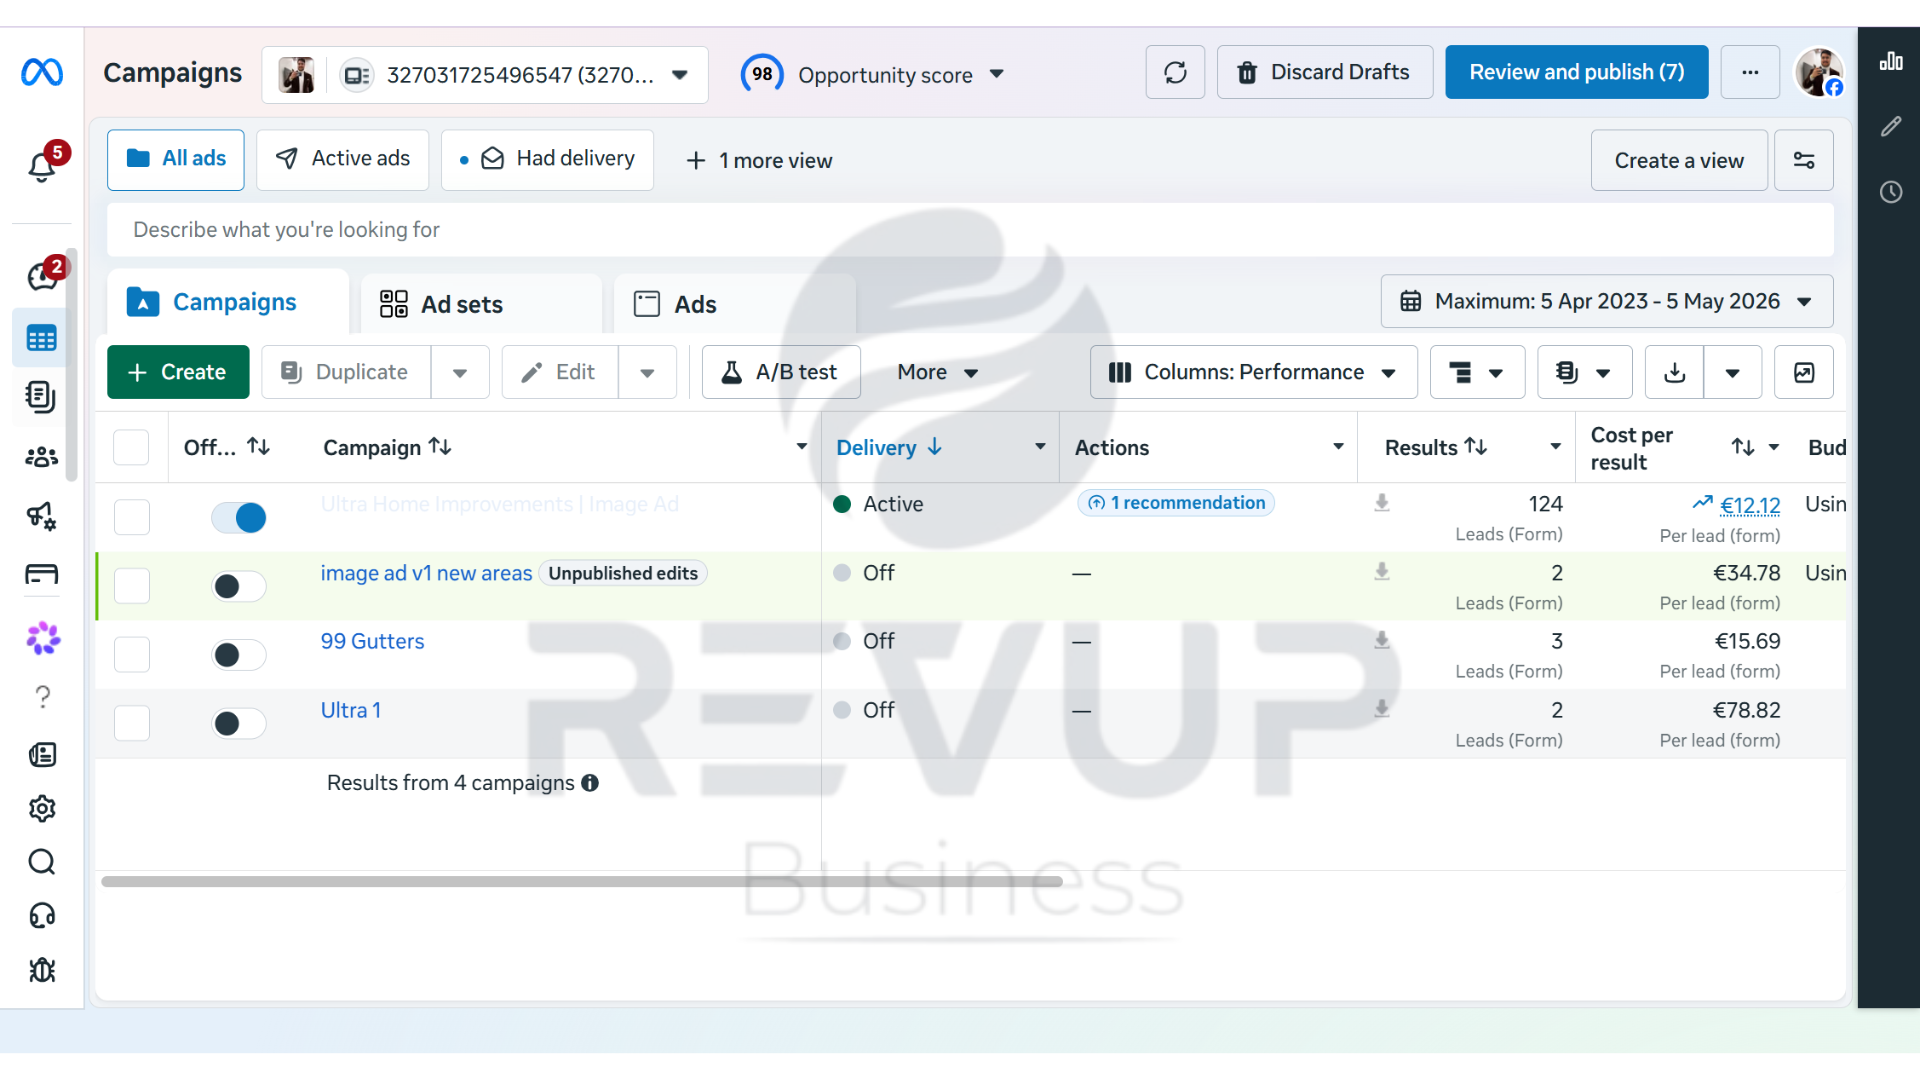Select the 99 Gutters campaign checkbox

pos(132,655)
